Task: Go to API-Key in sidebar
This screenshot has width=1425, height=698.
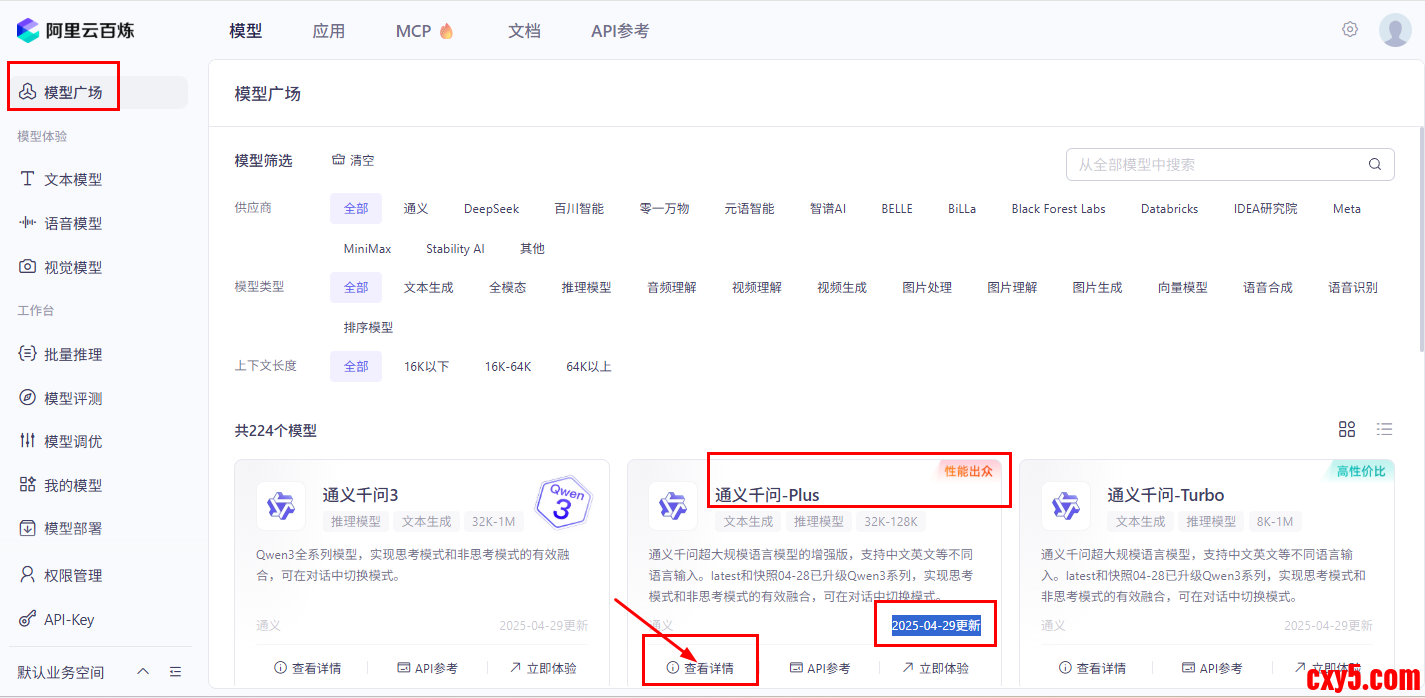Action: coord(68,620)
